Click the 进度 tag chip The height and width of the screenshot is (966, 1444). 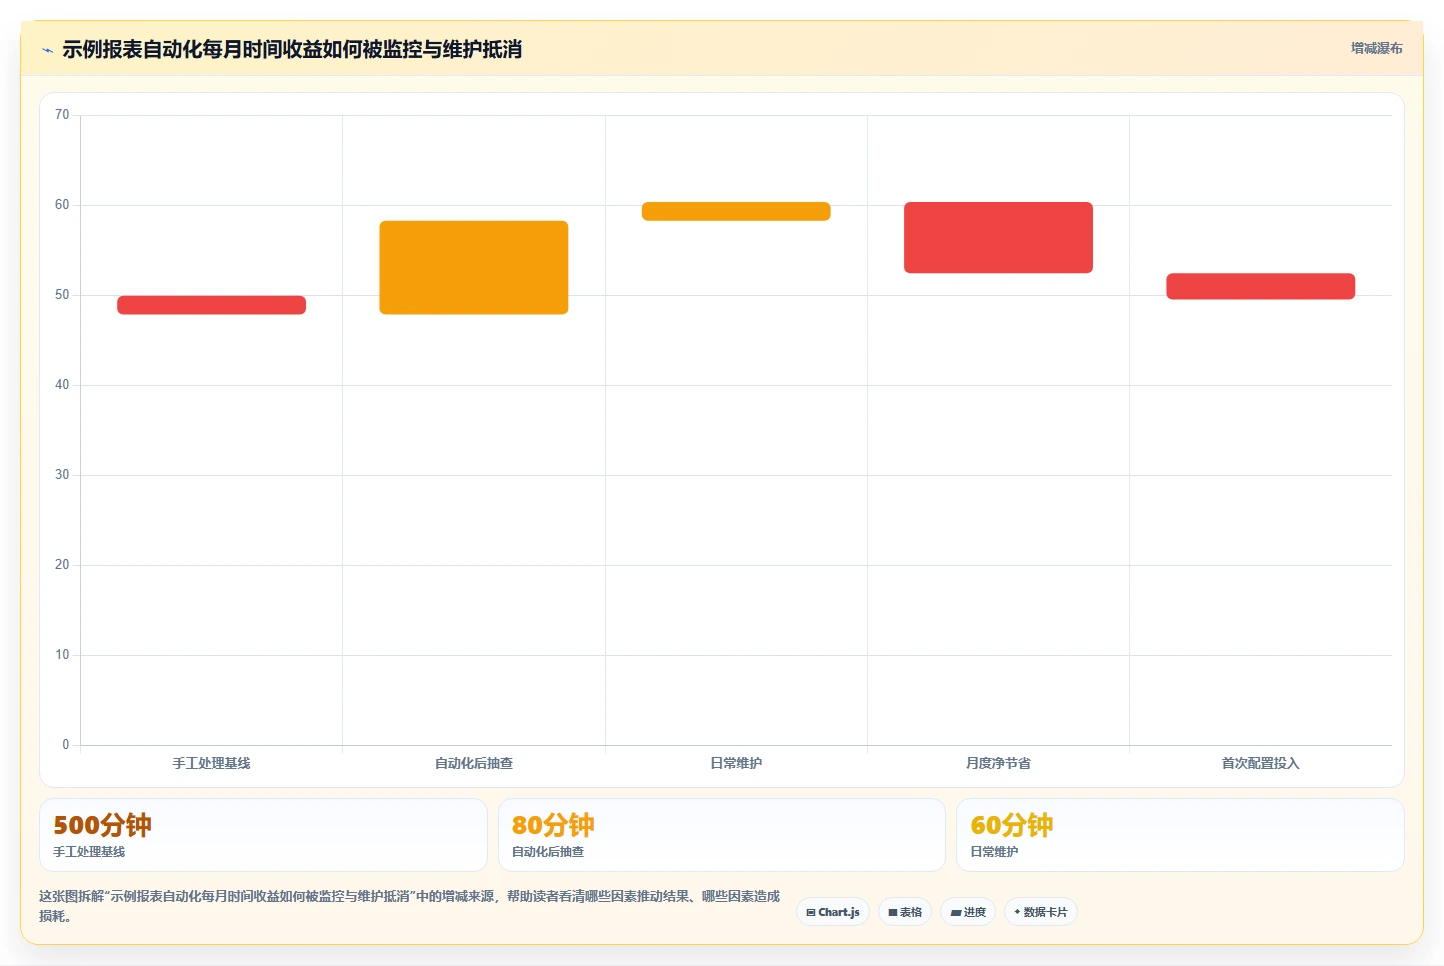pos(968,912)
